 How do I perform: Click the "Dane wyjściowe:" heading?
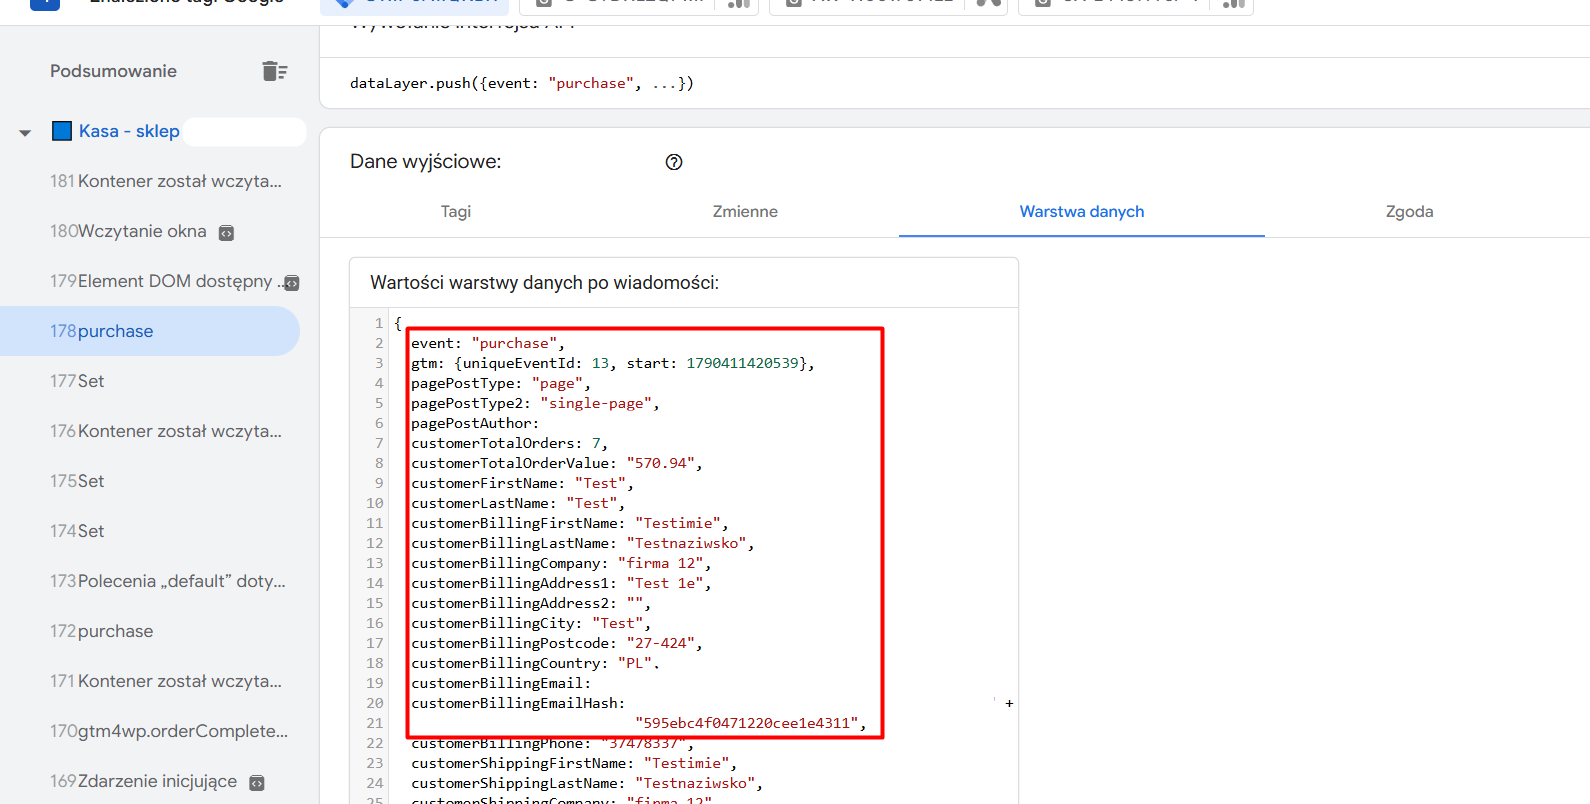pos(426,161)
